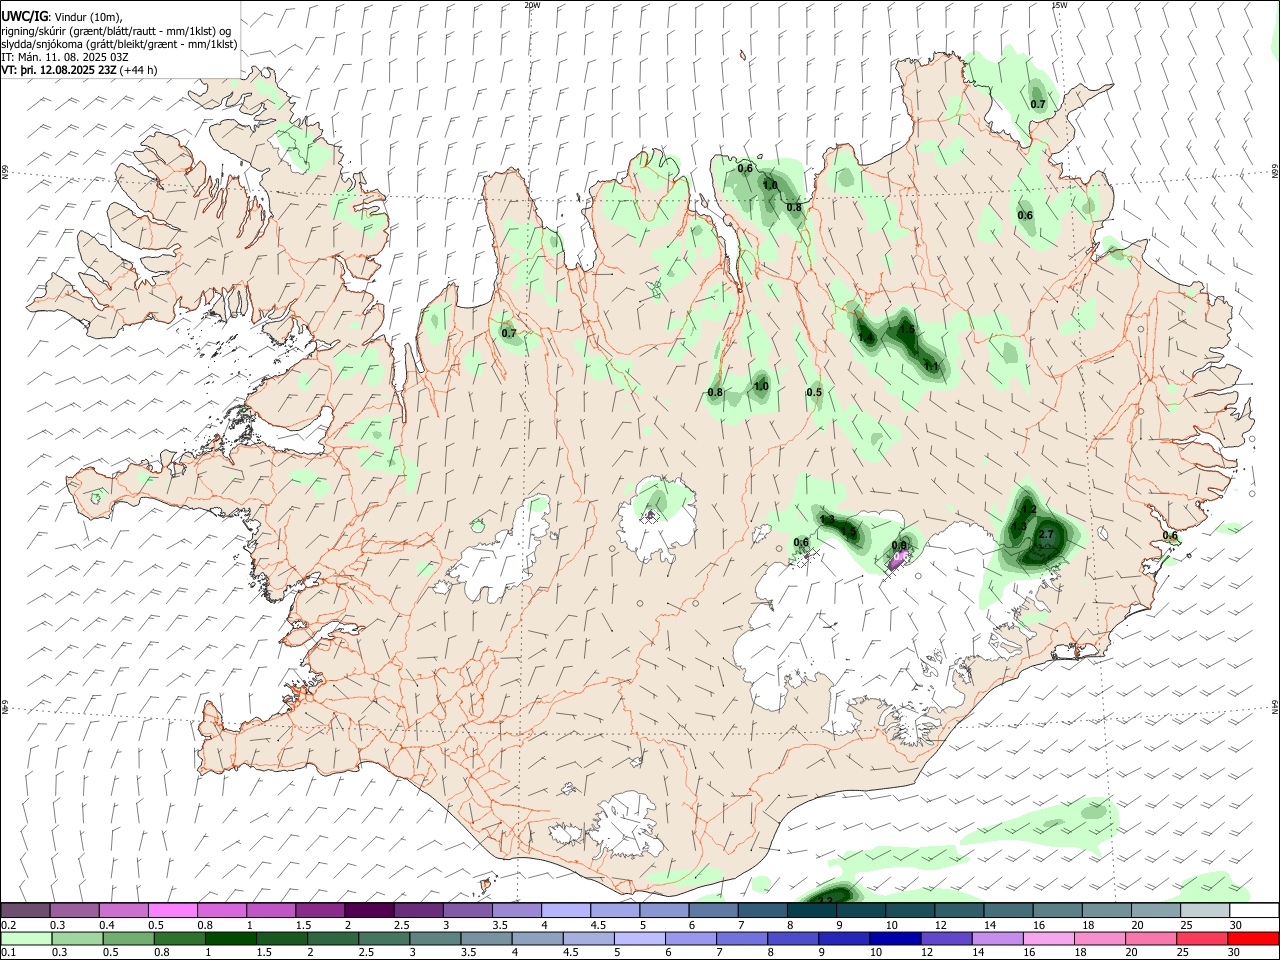Click the 1.1 rainfall value label
Image resolution: width=1280 pixels, height=960 pixels.
pyautogui.click(x=931, y=367)
